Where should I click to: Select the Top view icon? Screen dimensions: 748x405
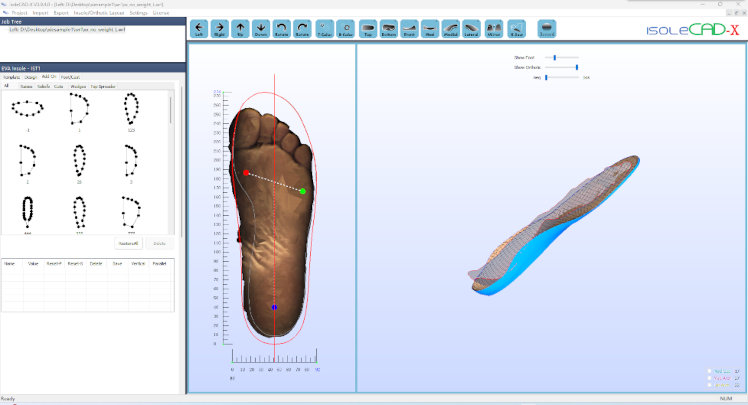[x=365, y=29]
